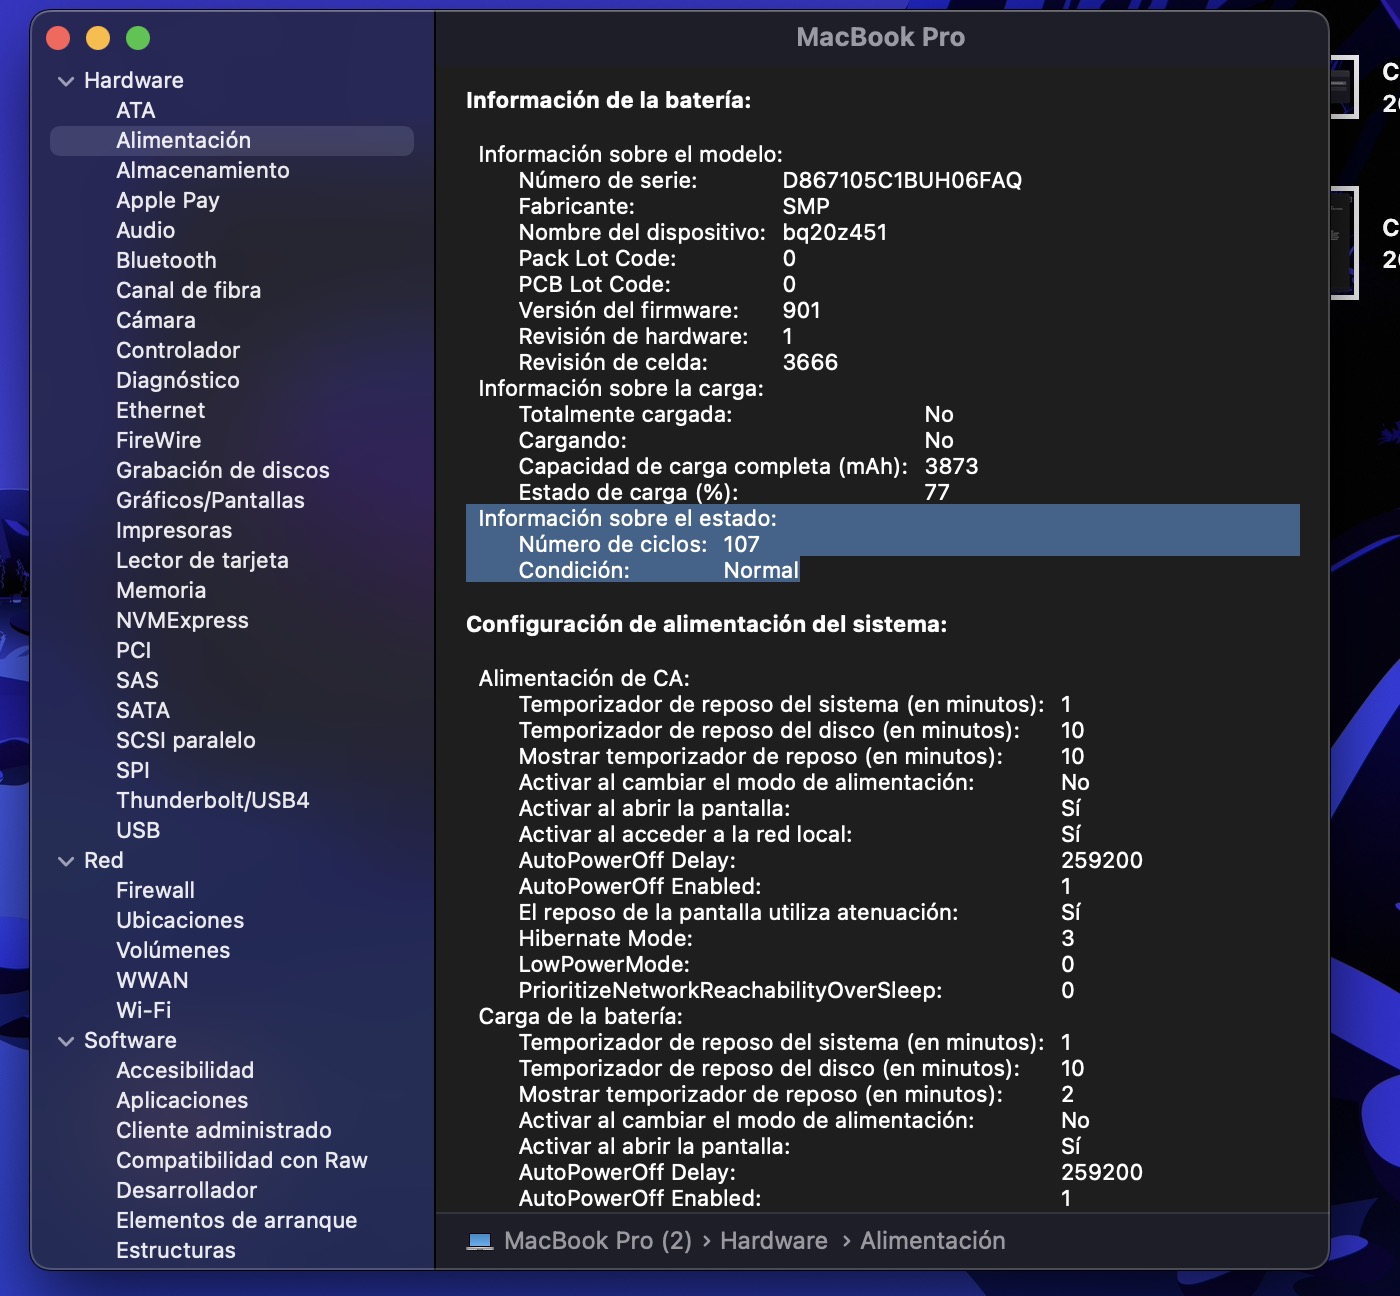This screenshot has width=1400, height=1296.
Task: Open Elementos de arranque entry
Action: click(x=236, y=1220)
